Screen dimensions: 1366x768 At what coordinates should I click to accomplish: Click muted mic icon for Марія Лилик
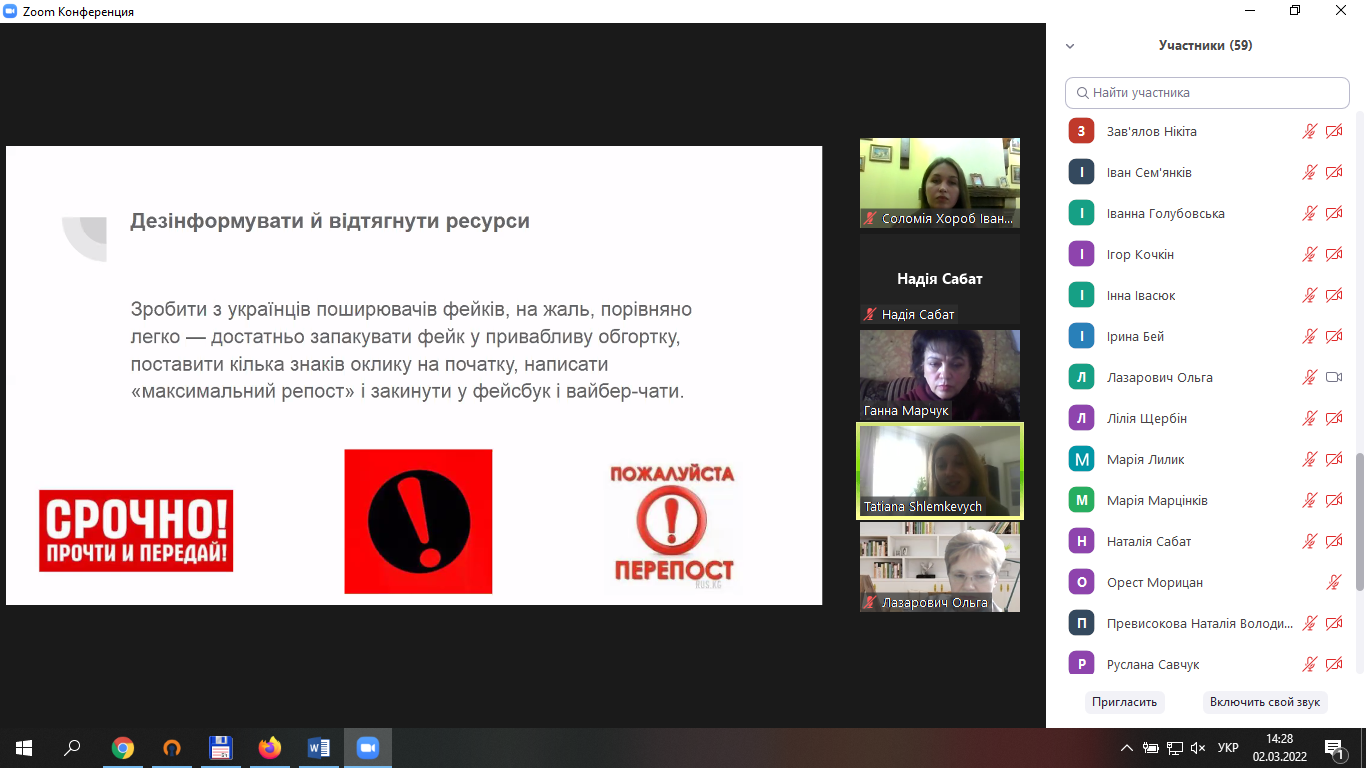coord(1309,459)
